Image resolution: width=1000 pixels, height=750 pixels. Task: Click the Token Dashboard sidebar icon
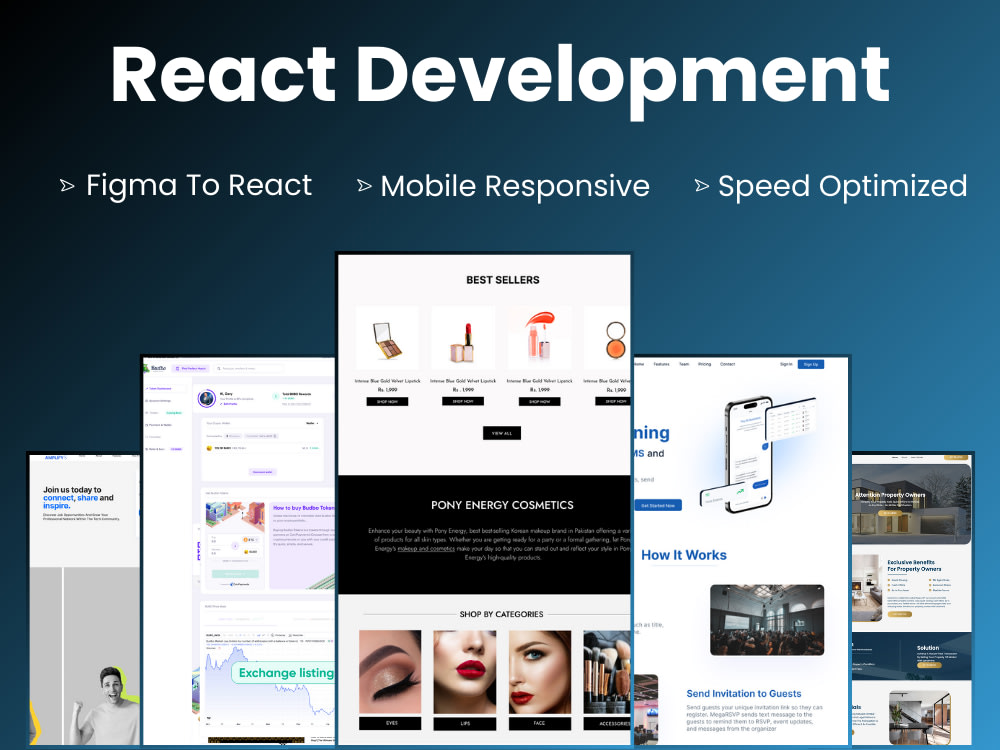coord(146,389)
